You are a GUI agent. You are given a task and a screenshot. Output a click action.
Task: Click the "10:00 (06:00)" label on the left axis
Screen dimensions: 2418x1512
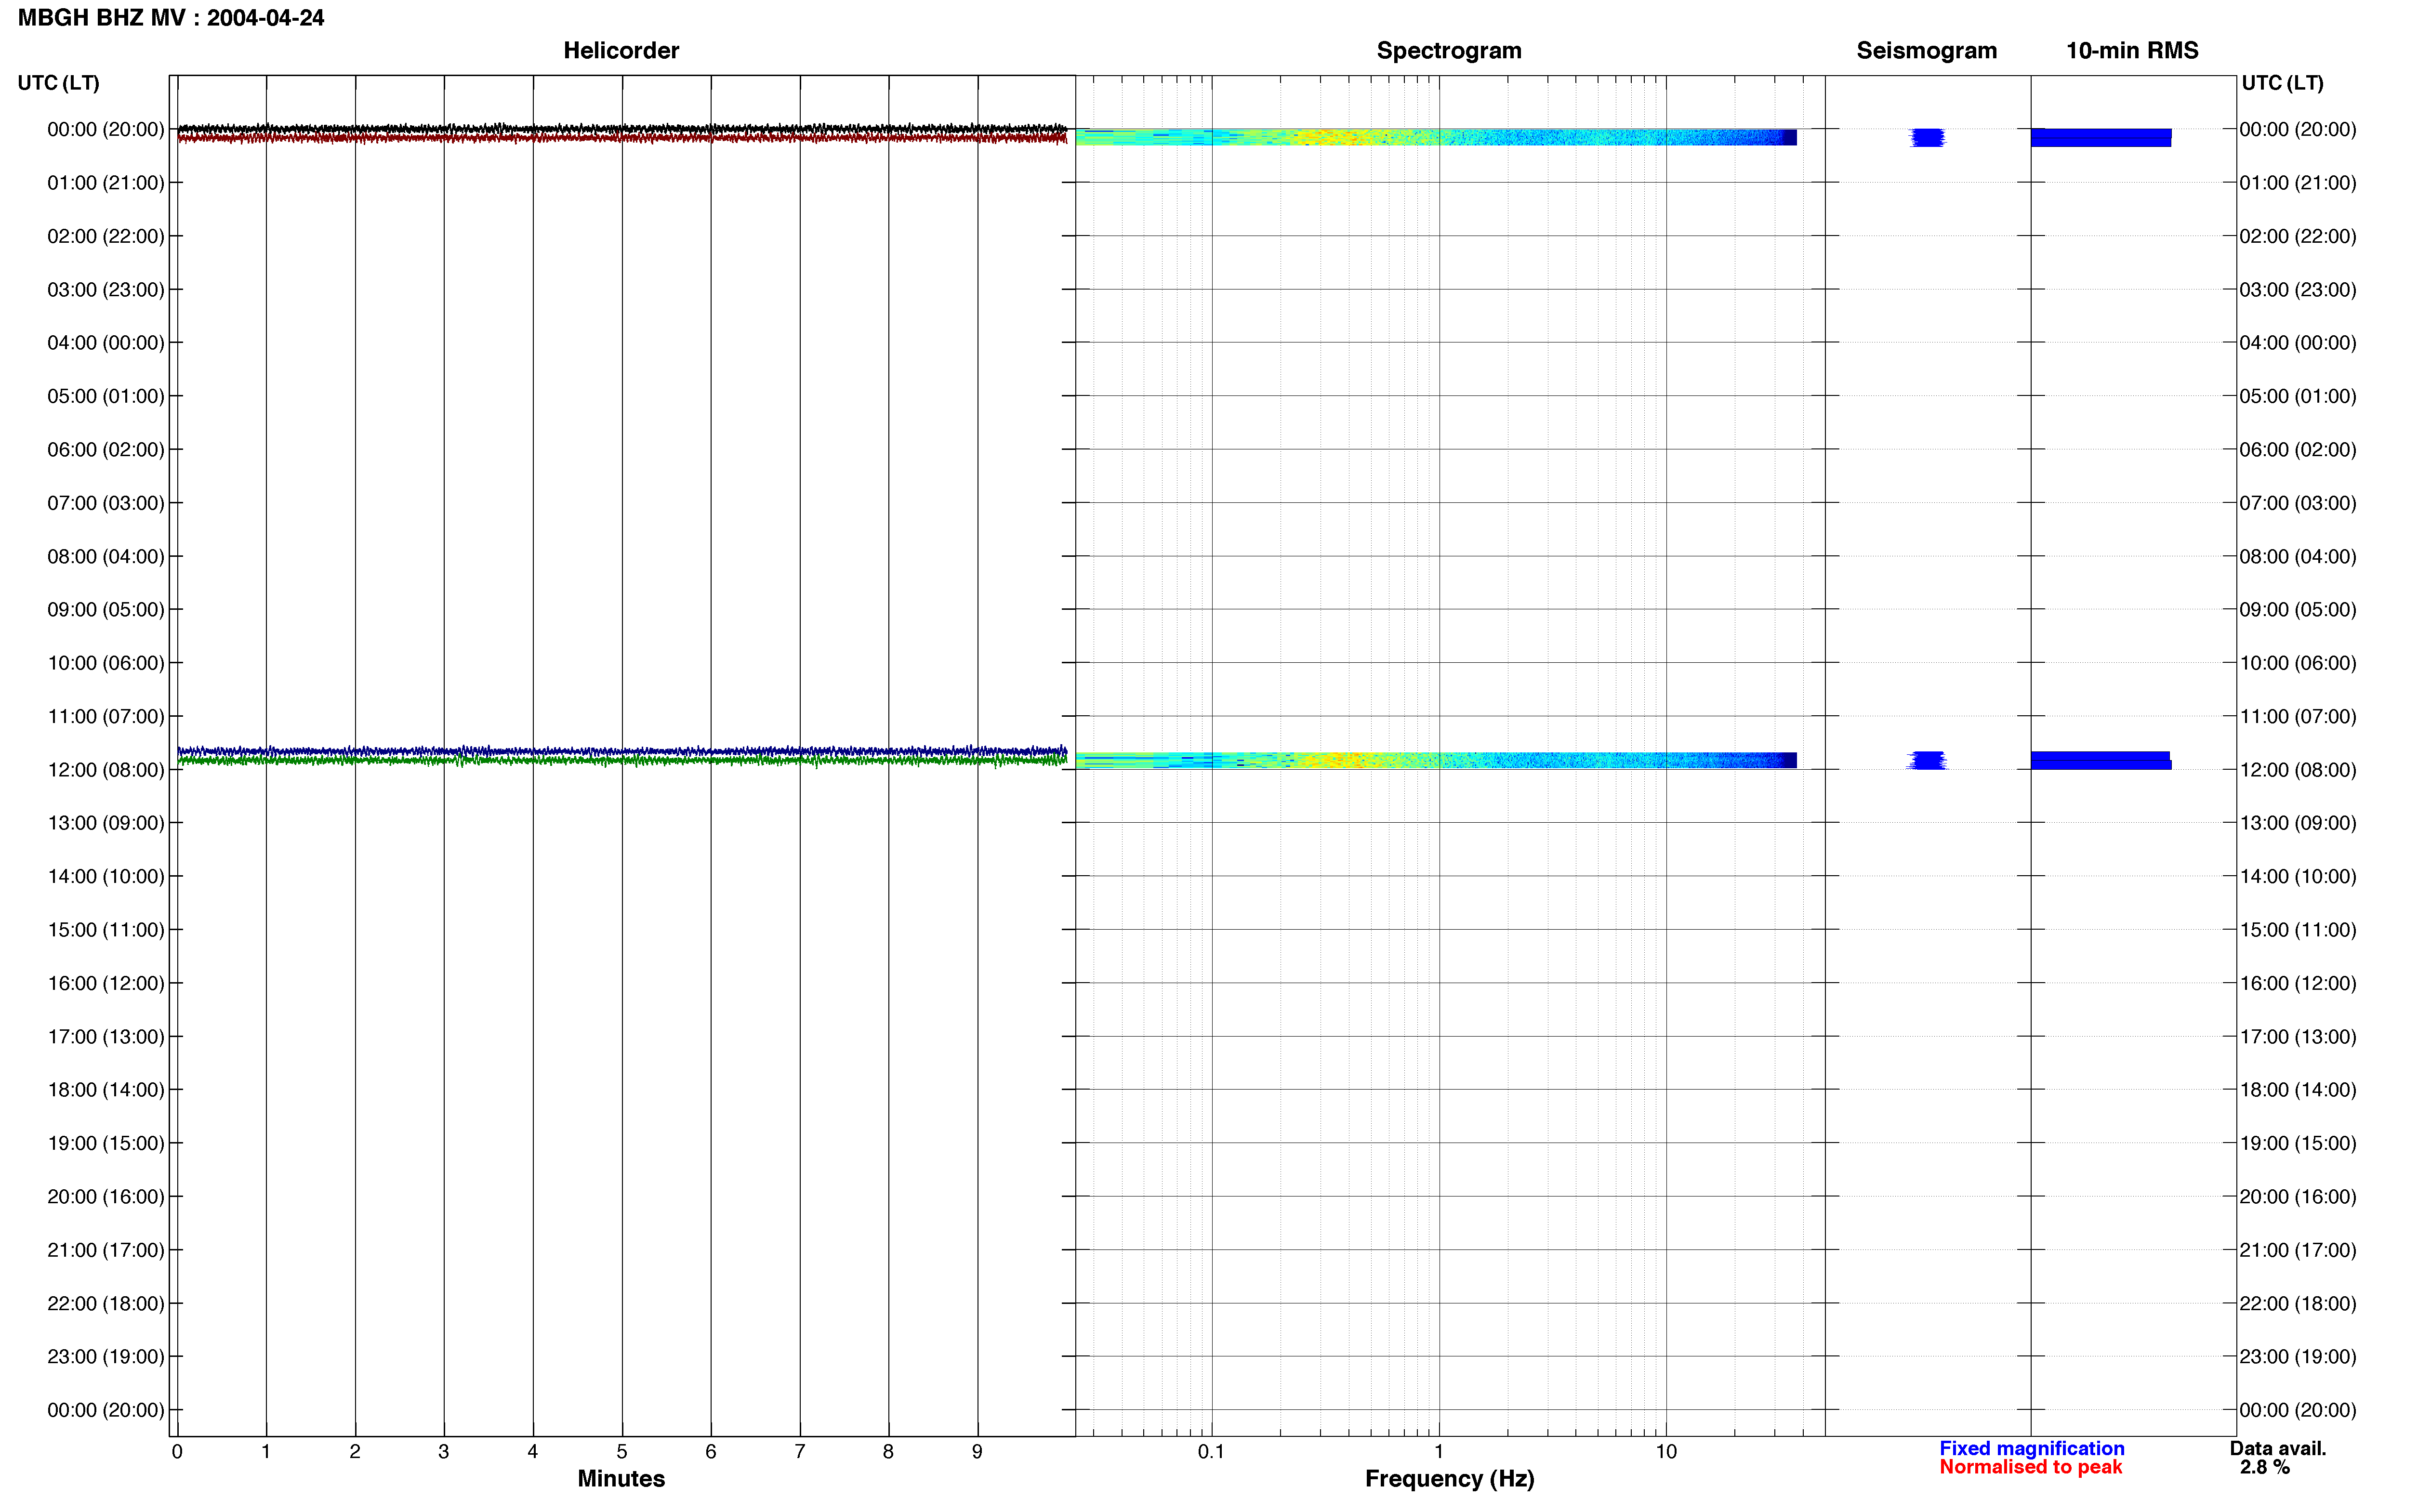pyautogui.click(x=106, y=663)
